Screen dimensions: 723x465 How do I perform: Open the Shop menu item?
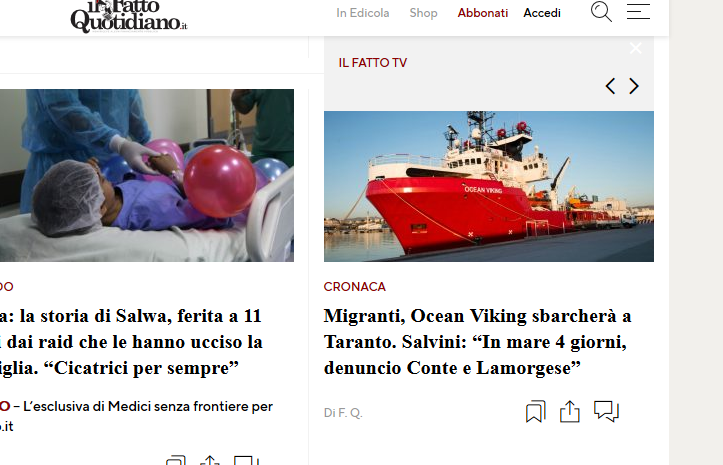click(423, 13)
